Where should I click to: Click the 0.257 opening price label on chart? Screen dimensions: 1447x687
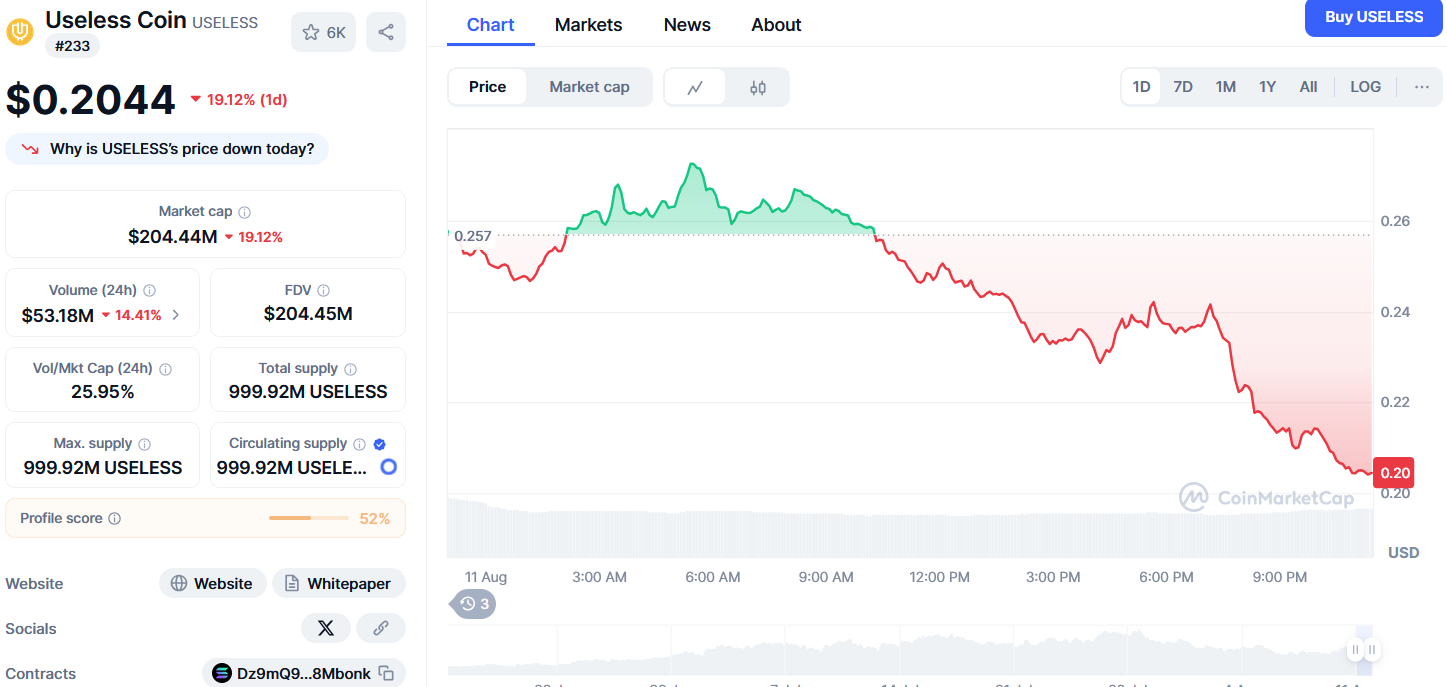[x=472, y=236]
